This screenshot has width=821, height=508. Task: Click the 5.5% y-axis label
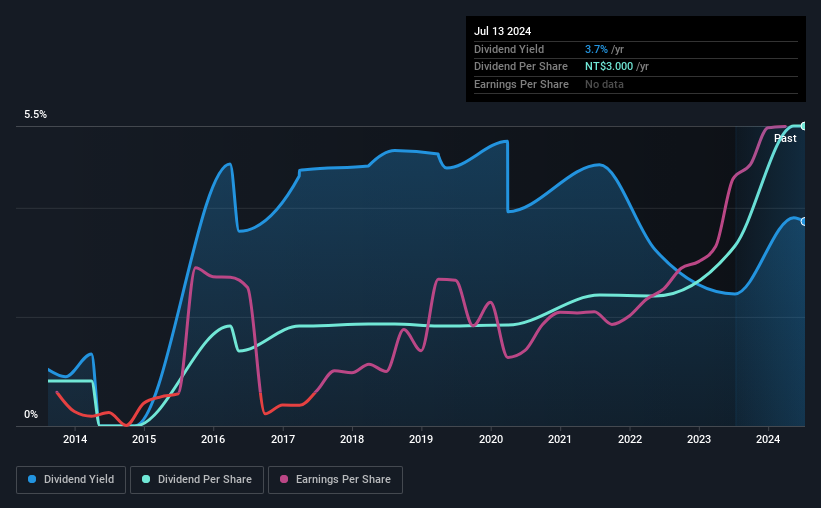click(x=35, y=115)
